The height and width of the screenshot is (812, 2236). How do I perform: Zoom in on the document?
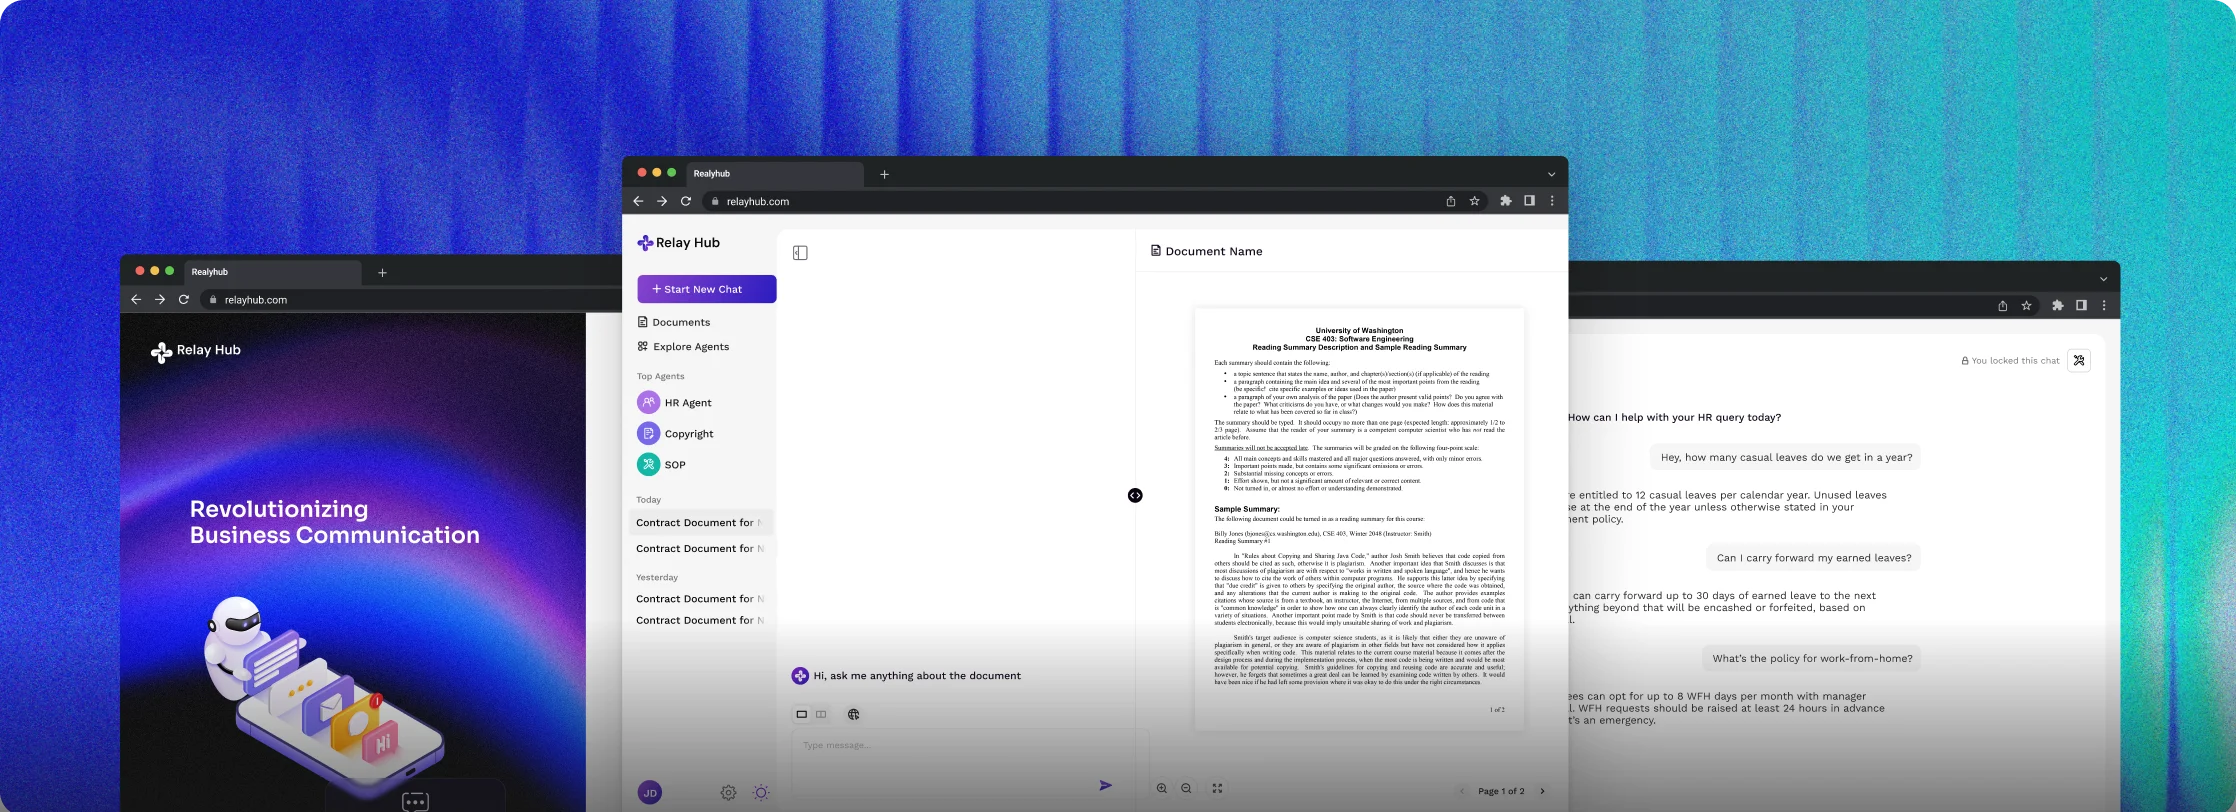(1162, 789)
